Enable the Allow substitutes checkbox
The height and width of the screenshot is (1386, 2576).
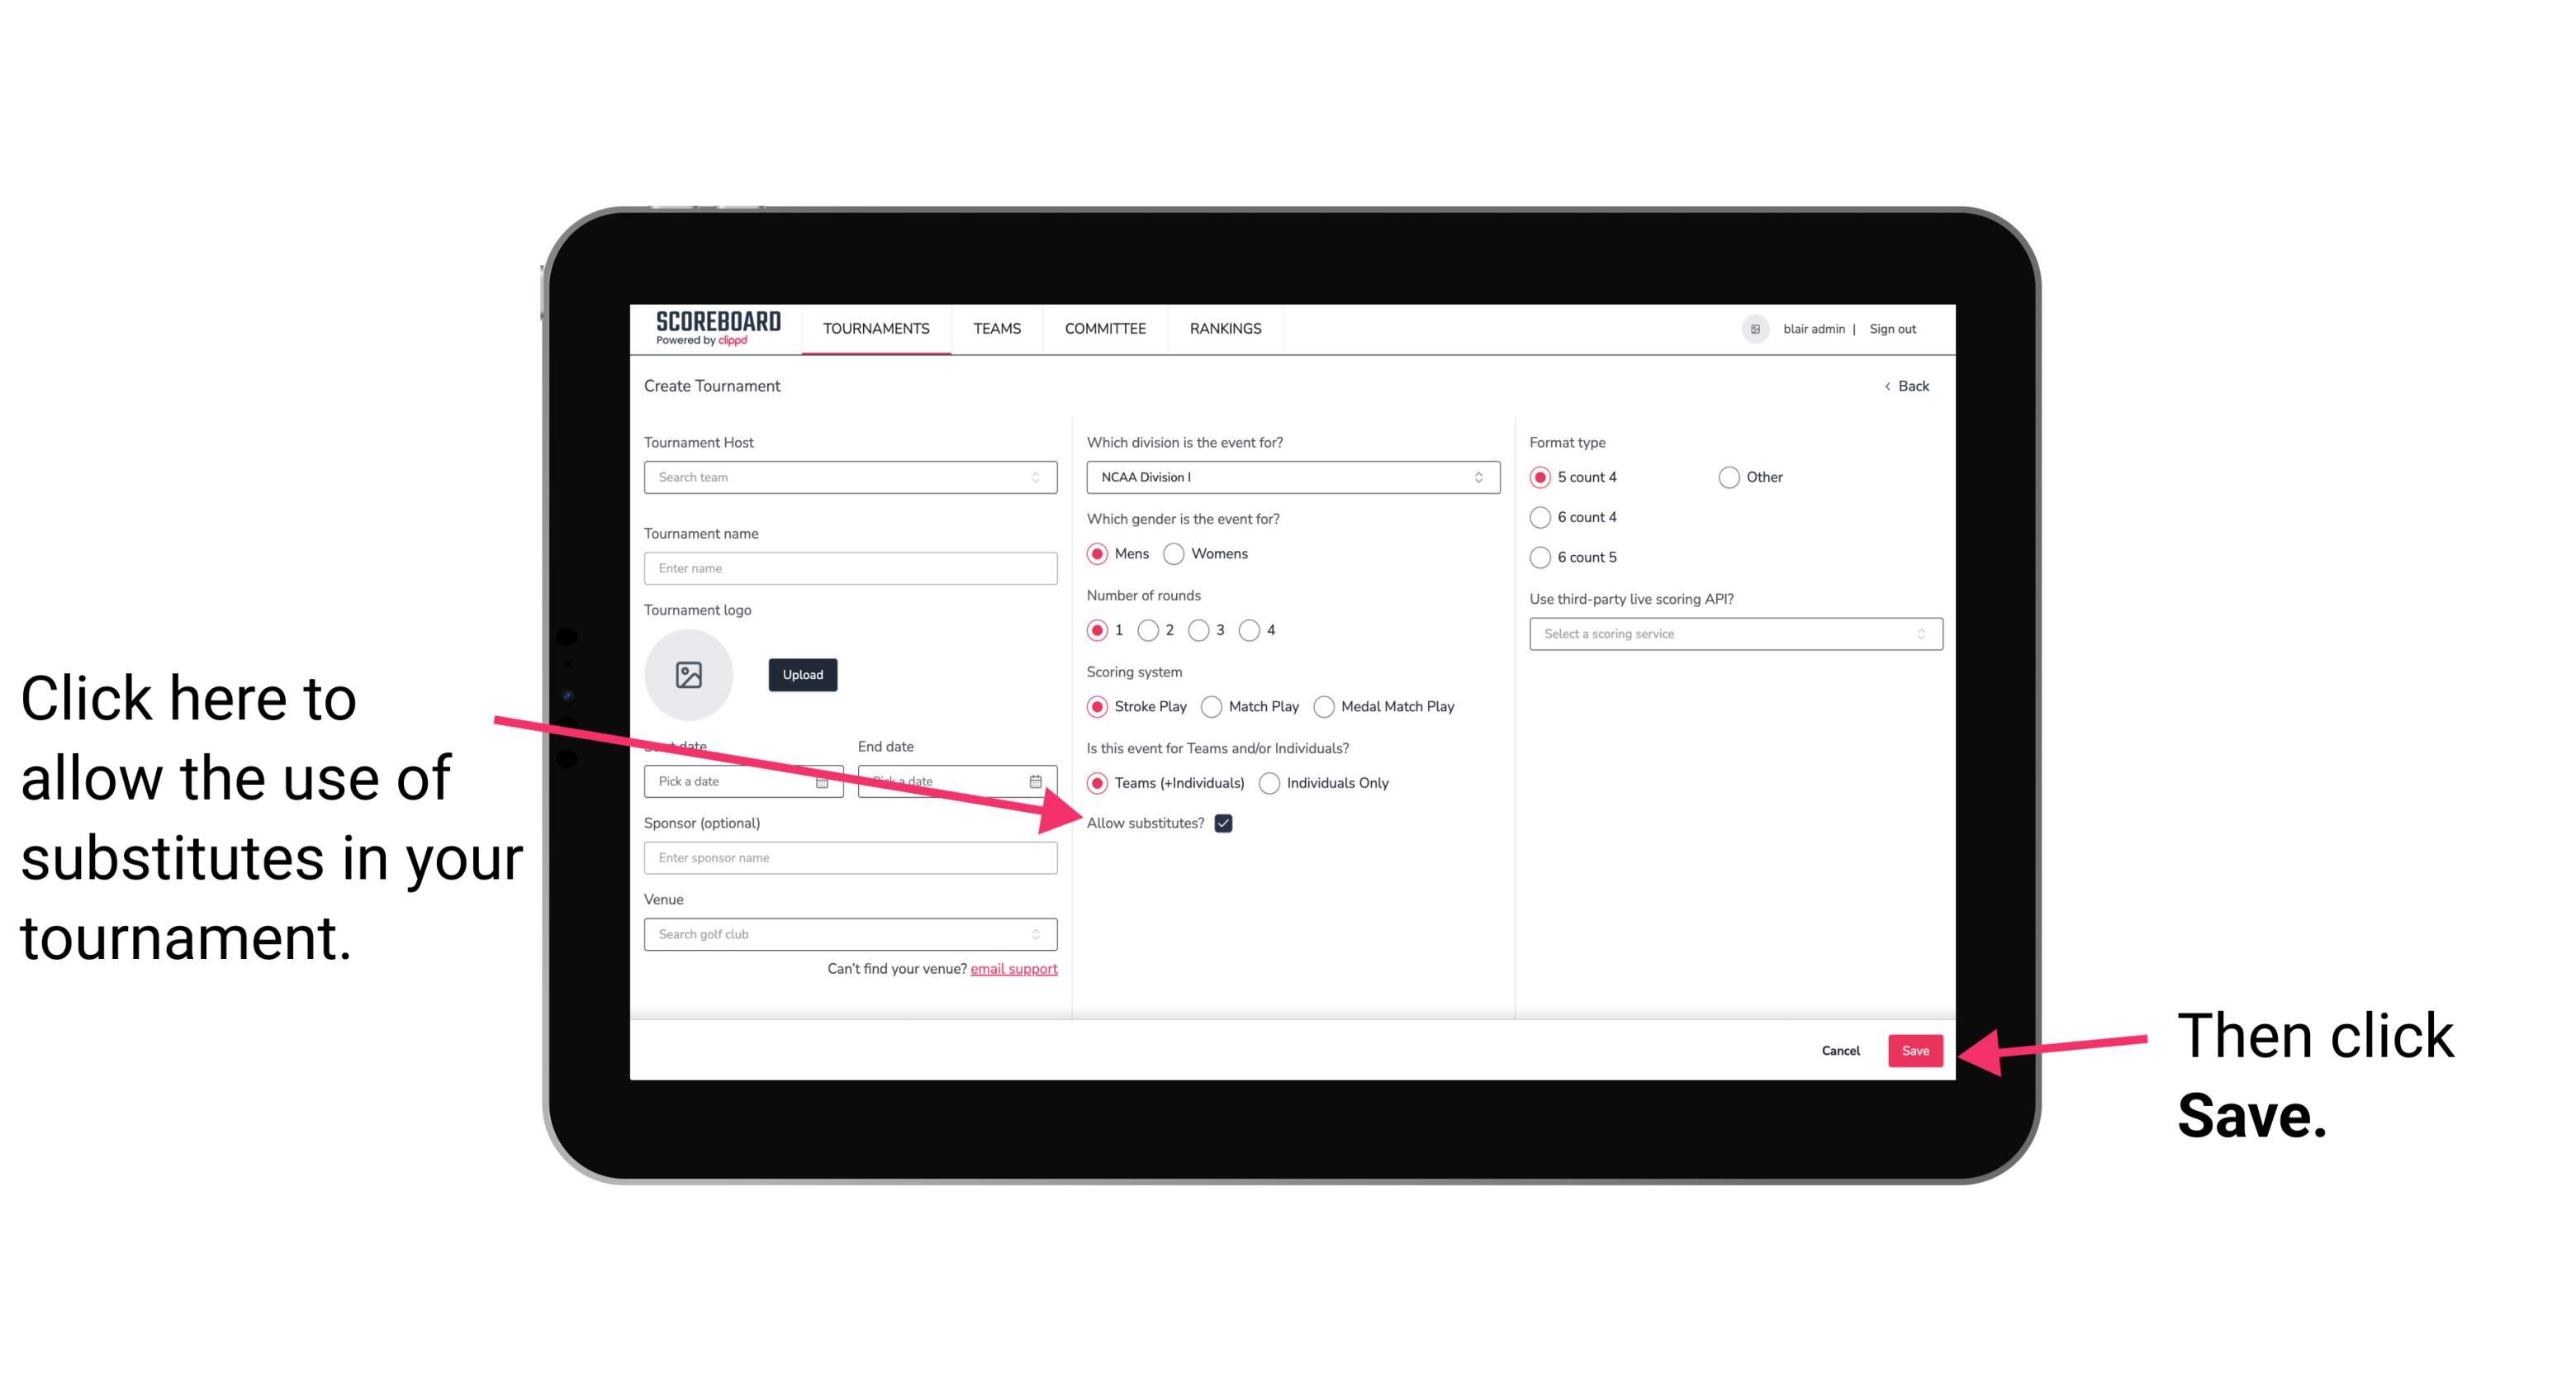tap(1228, 823)
